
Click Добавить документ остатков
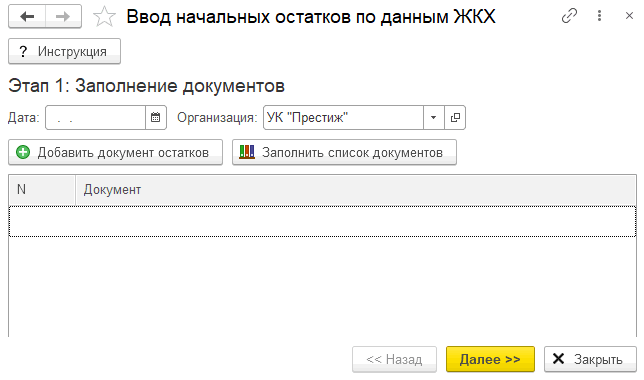(115, 152)
